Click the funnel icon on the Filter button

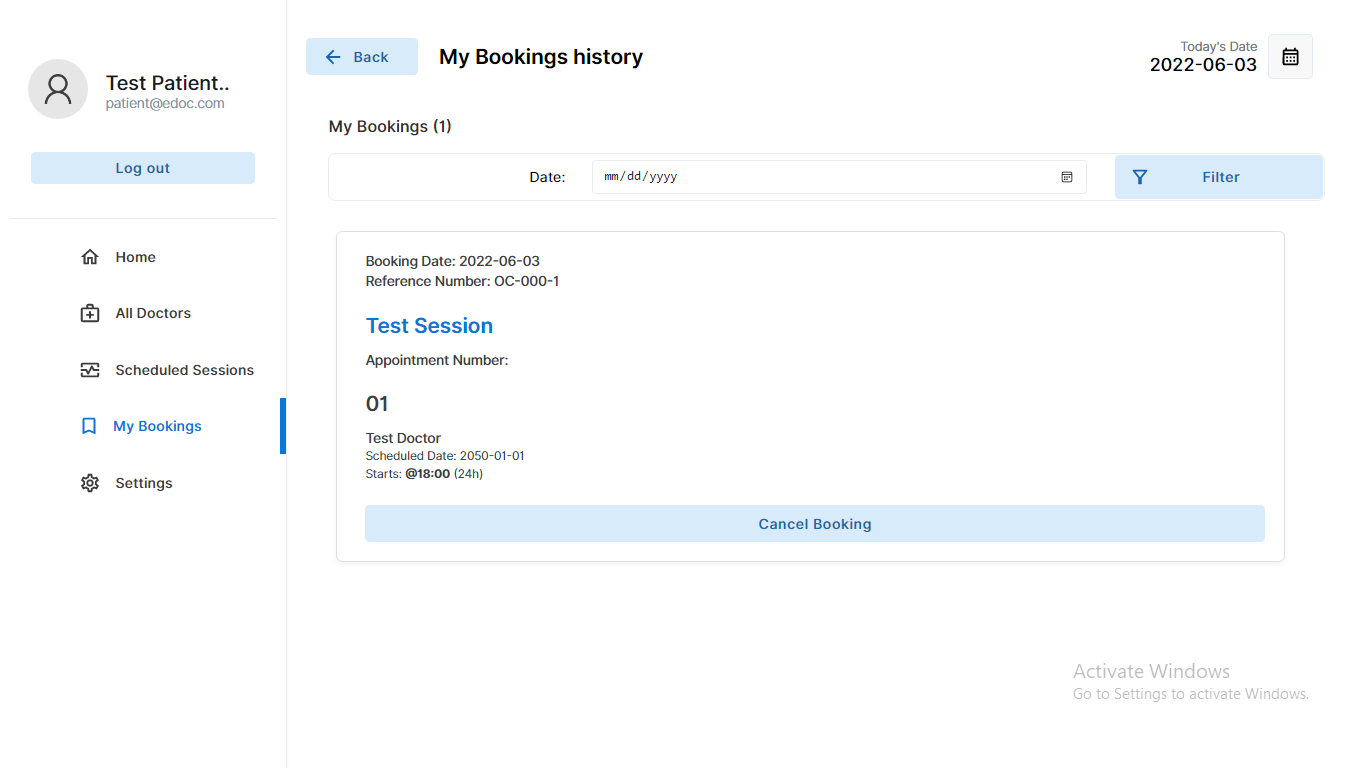(x=1140, y=176)
